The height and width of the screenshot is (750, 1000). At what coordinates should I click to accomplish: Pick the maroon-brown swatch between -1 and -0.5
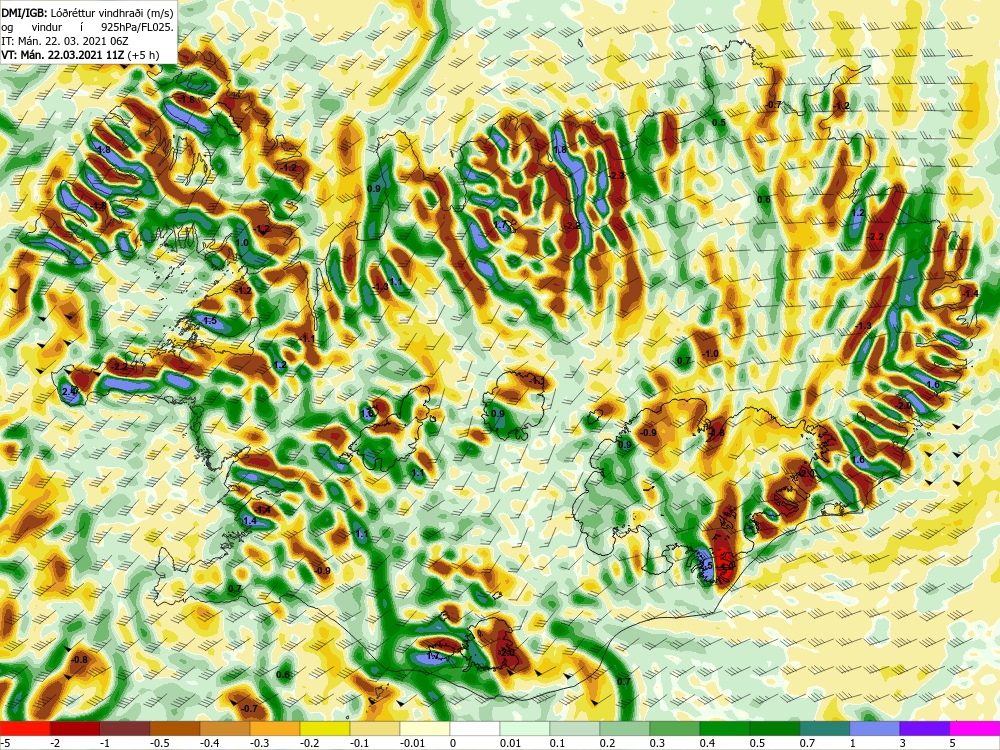point(125,728)
